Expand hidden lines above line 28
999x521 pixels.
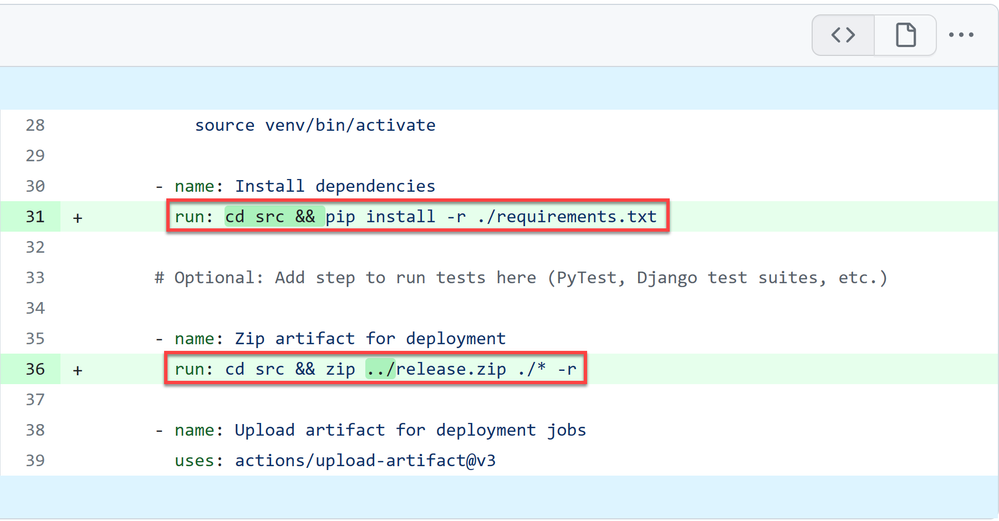pyautogui.click(x=500, y=88)
